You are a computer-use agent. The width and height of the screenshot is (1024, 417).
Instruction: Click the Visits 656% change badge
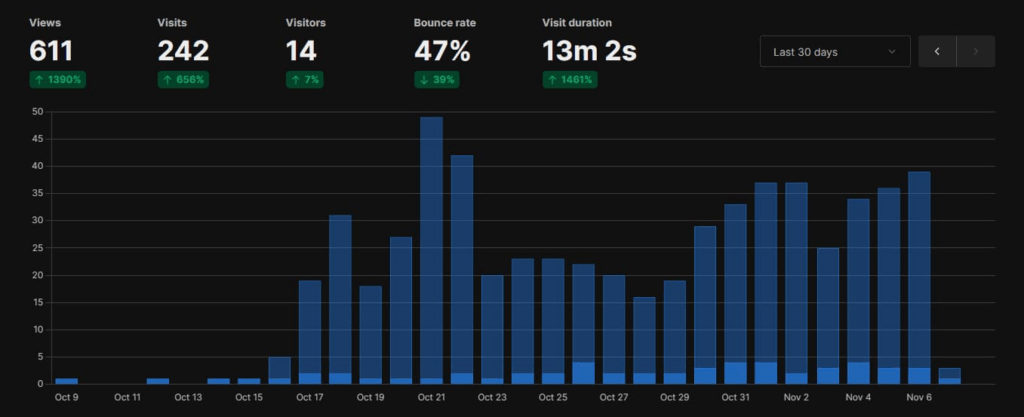[184, 79]
